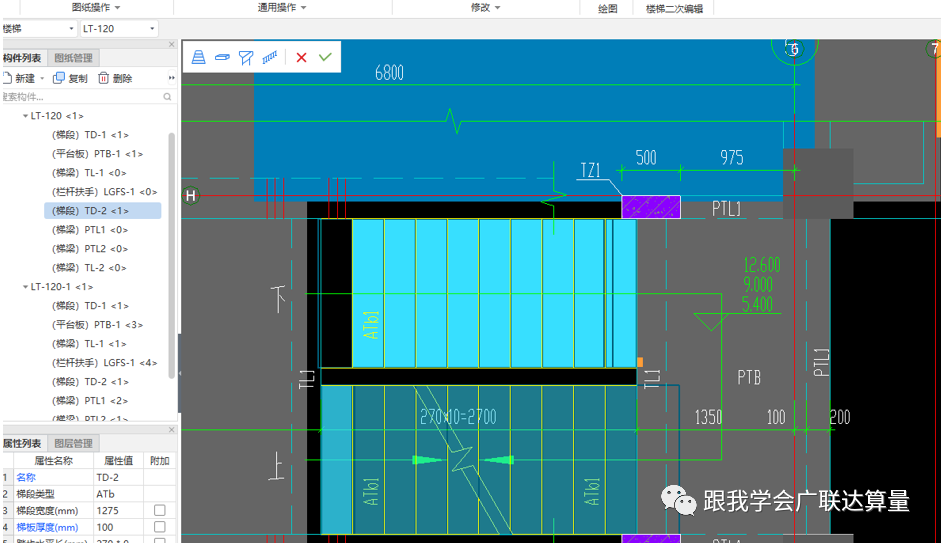Select (梯段) TD-2 <1> under LT-120-1
Screen dimensions: 941x543
click(x=90, y=382)
